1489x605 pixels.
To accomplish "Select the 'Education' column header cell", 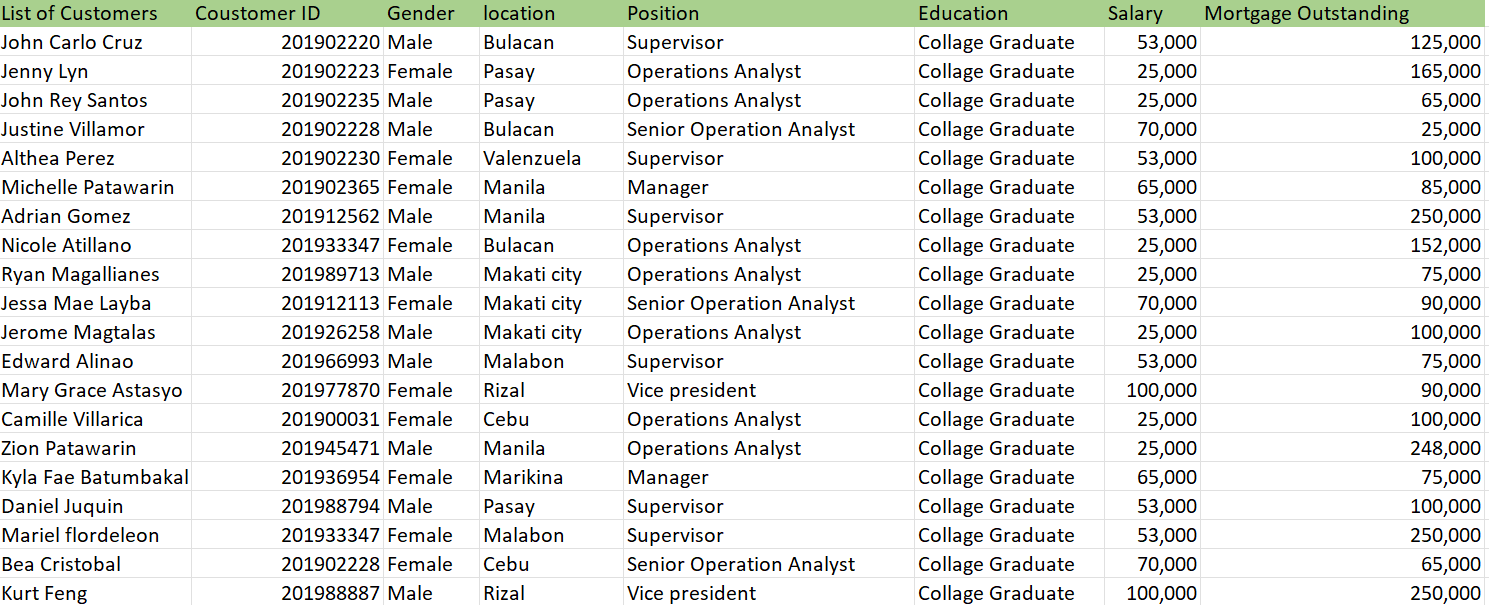I will (1009, 13).
